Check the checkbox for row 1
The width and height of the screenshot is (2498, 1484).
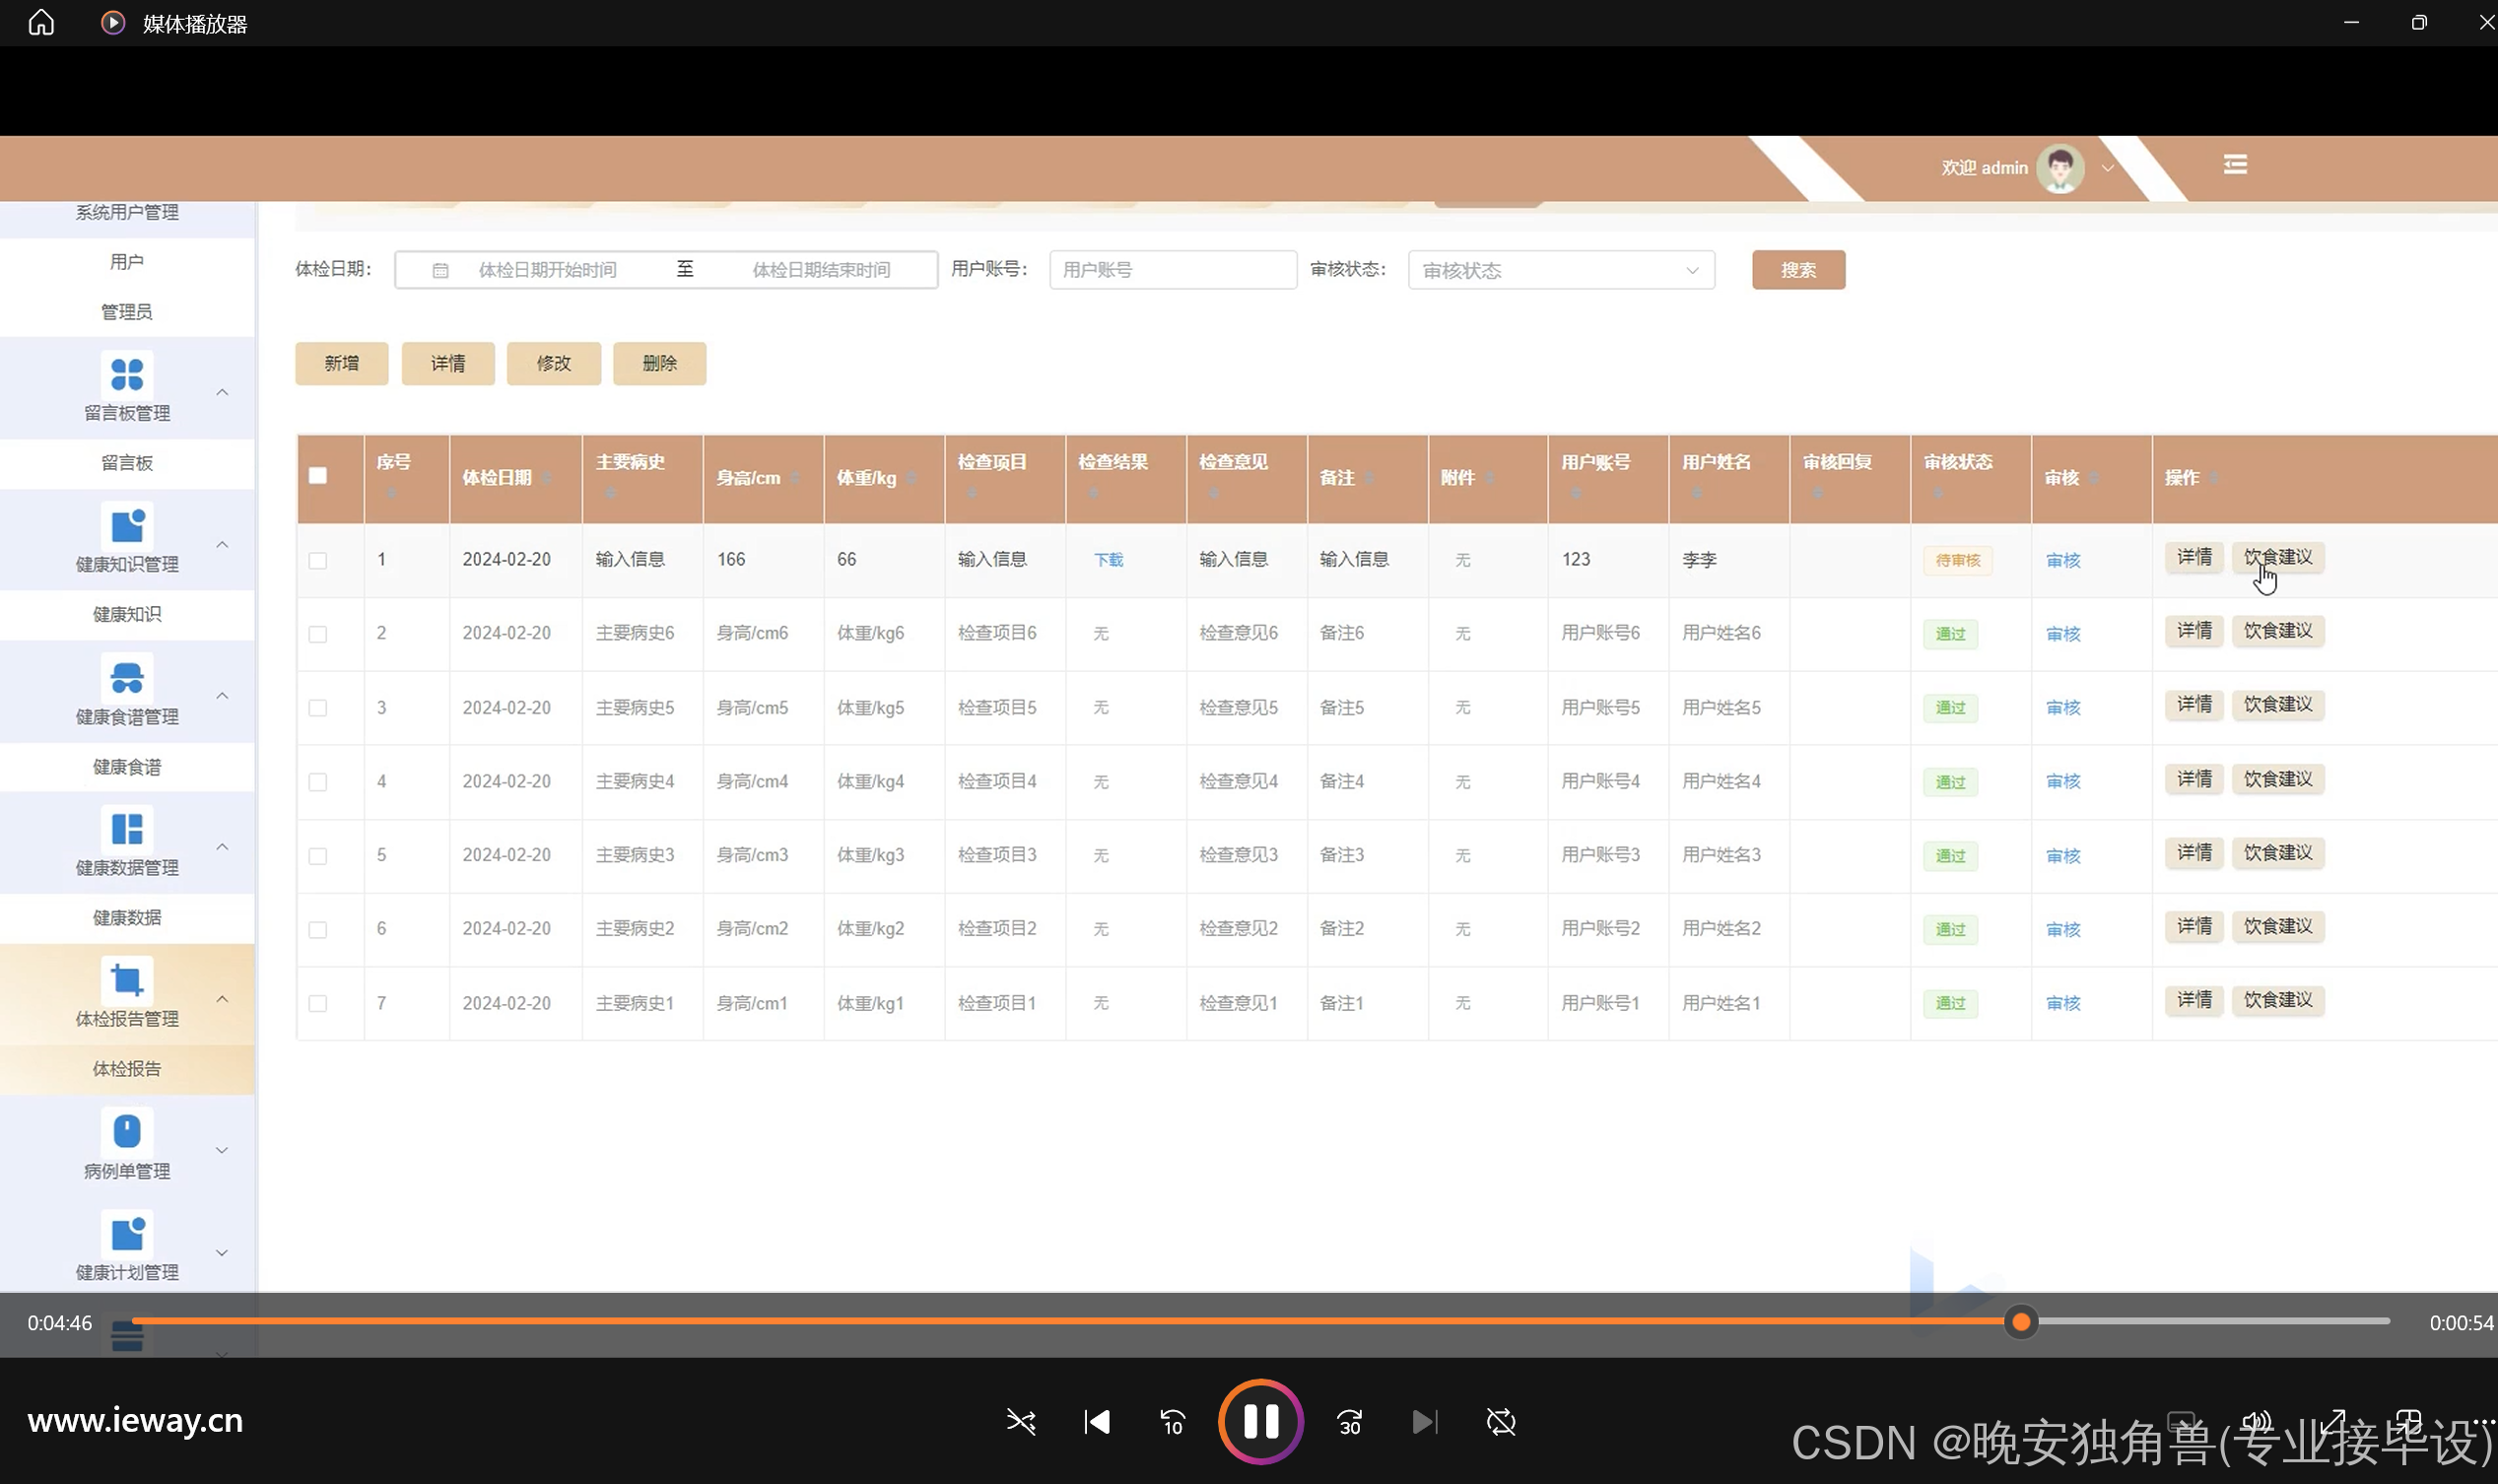click(x=318, y=560)
